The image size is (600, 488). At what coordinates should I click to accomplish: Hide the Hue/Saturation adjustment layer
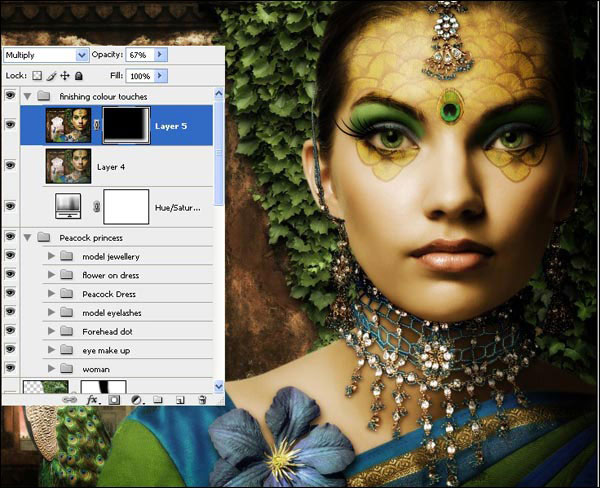(10, 205)
